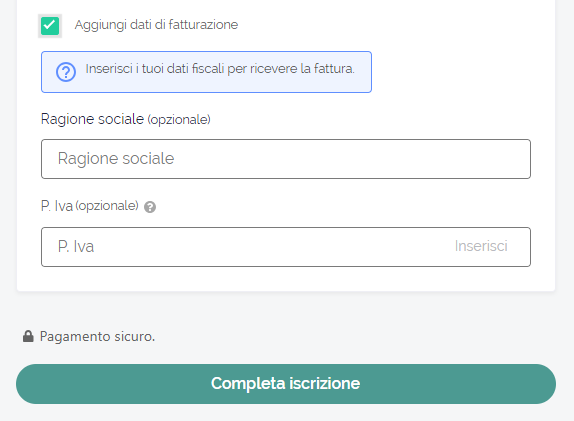
Task: Click (opzionale) text next to P. Iva
Action: [107, 206]
